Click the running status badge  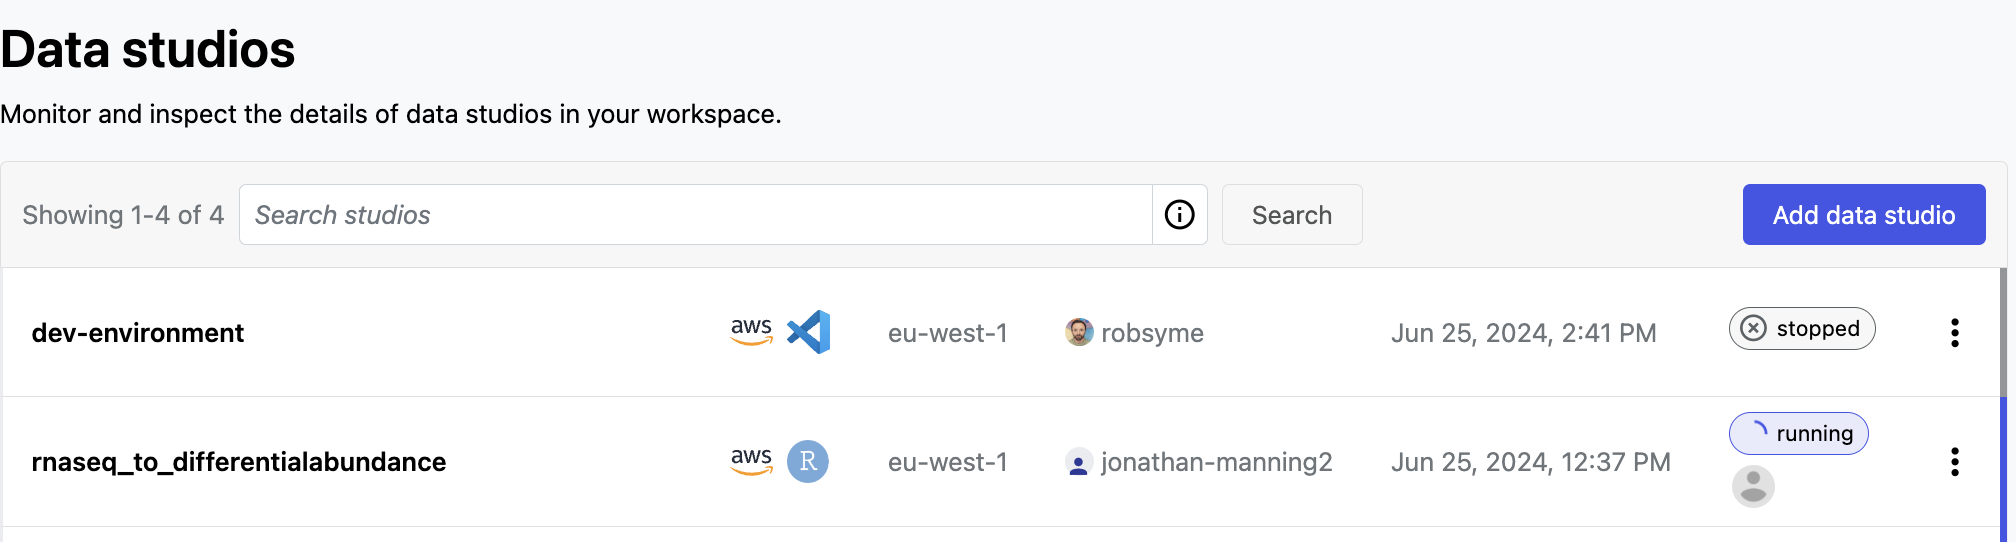point(1798,434)
